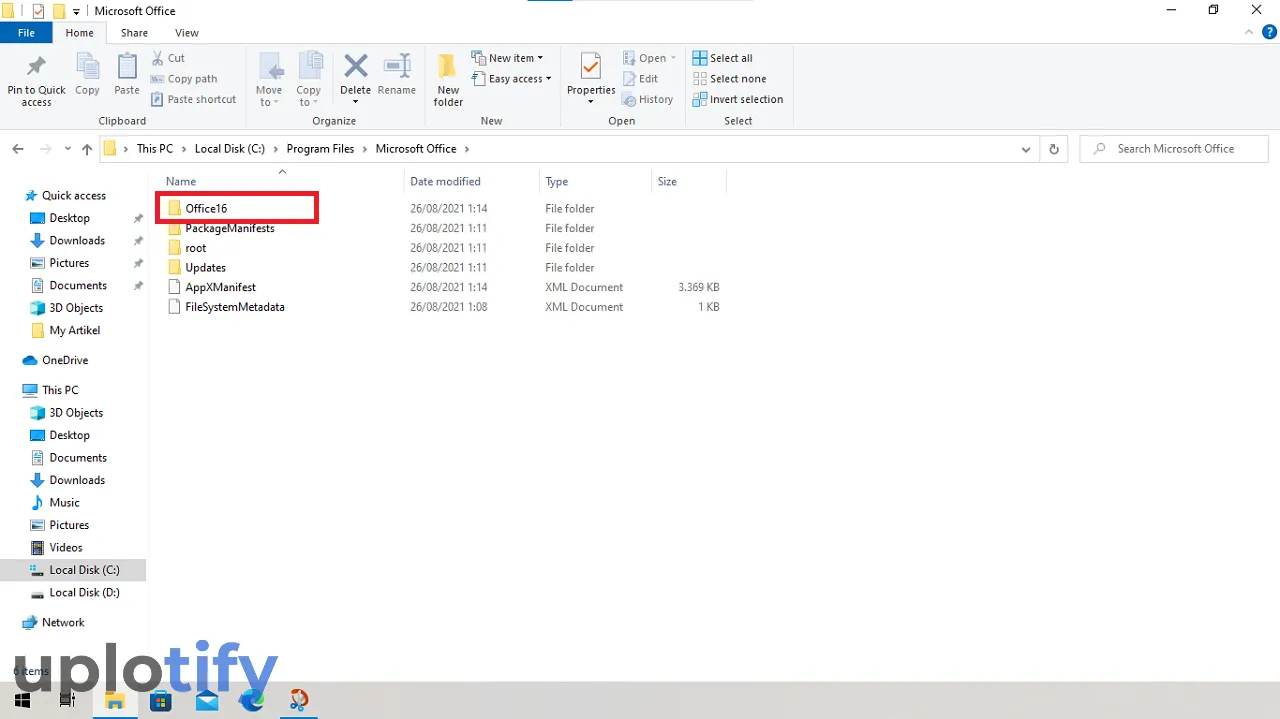Image resolution: width=1280 pixels, height=719 pixels.
Task: Click Select none
Action: (x=729, y=79)
